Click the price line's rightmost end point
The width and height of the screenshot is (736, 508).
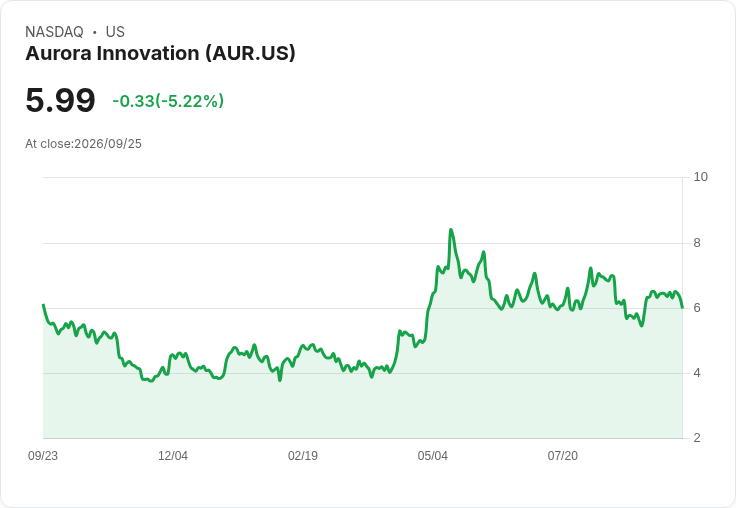(x=682, y=308)
